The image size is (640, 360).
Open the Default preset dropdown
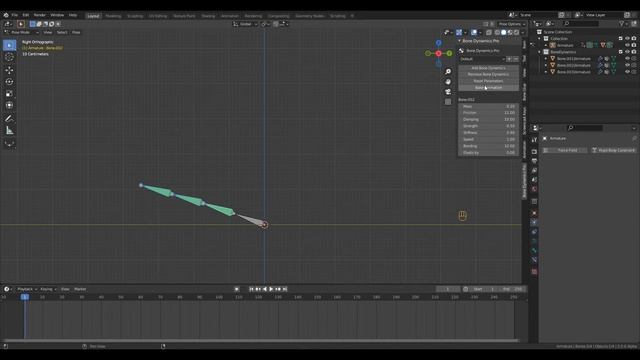[482, 59]
